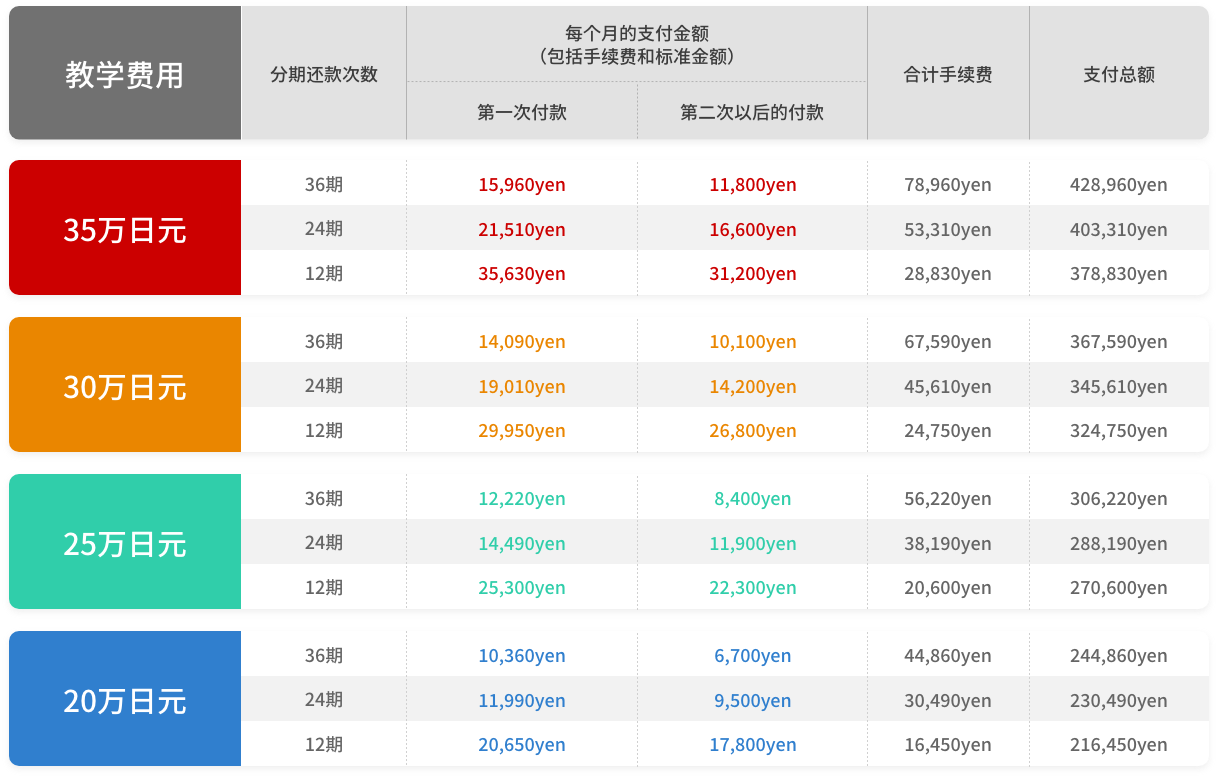The height and width of the screenshot is (778, 1218).
Task: Click the 第一次付款 sub-header
Action: (x=522, y=112)
